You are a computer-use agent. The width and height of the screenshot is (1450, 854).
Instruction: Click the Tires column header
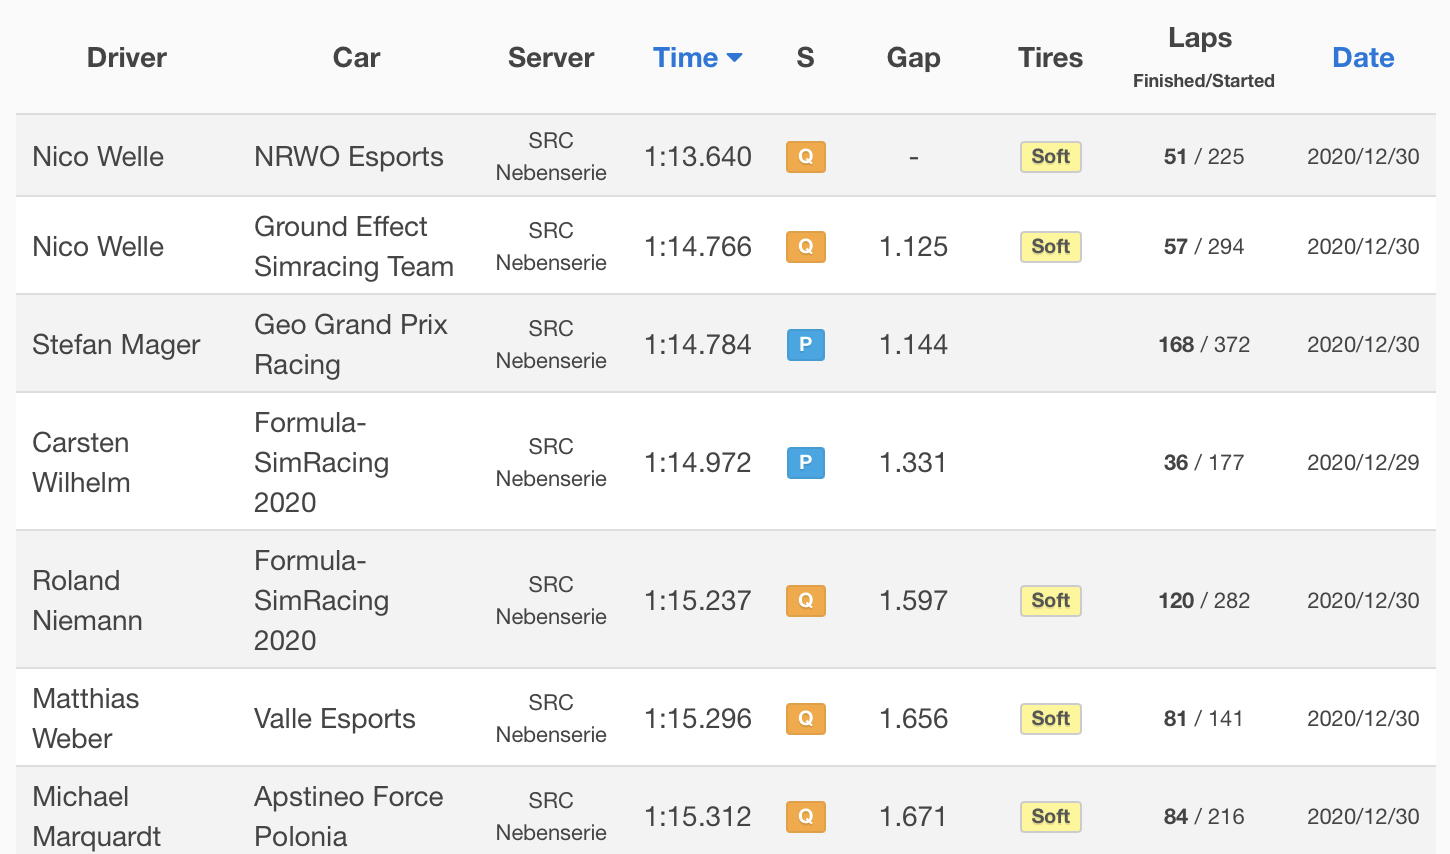click(1050, 58)
